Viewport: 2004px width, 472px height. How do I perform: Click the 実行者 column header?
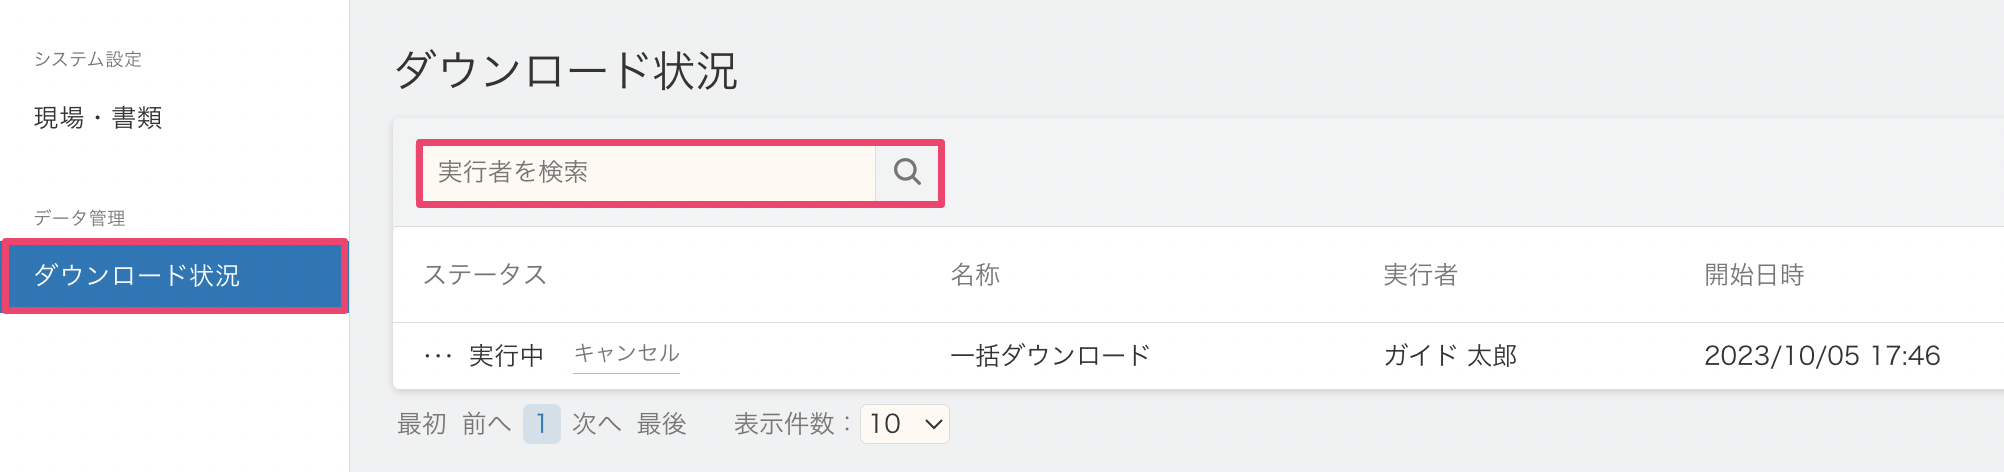1420,275
